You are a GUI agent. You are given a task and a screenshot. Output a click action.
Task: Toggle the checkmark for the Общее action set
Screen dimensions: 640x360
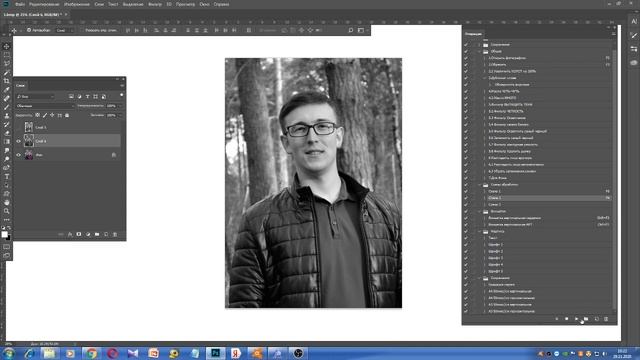click(466, 51)
